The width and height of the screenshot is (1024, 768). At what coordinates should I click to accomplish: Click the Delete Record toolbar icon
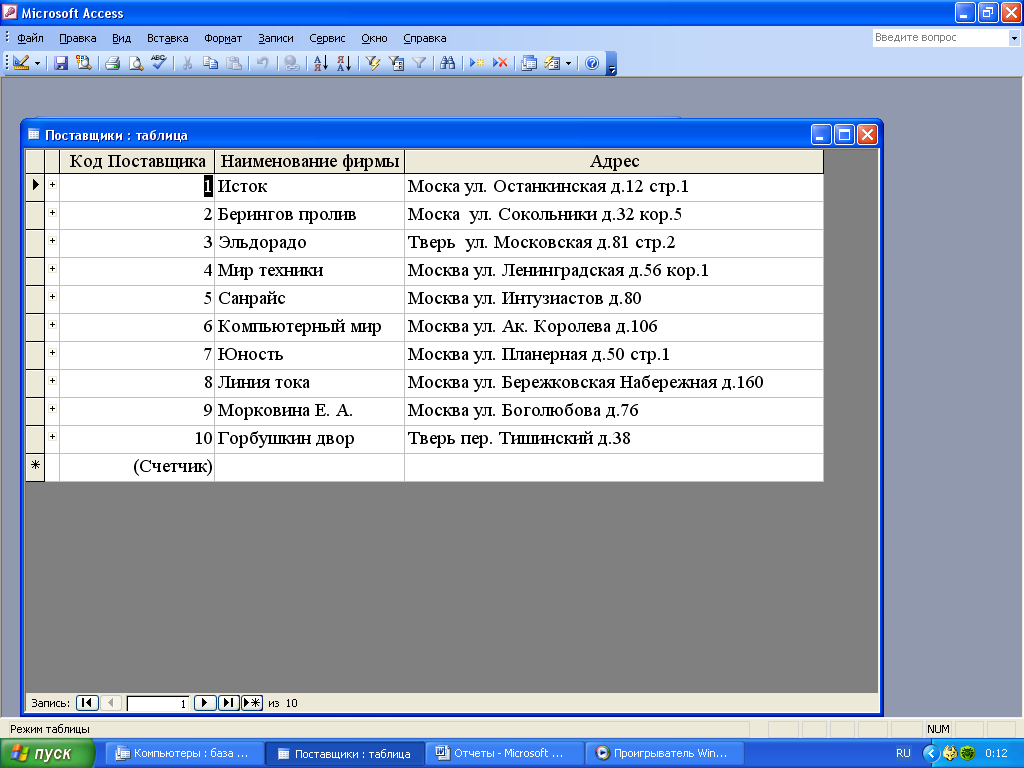500,63
